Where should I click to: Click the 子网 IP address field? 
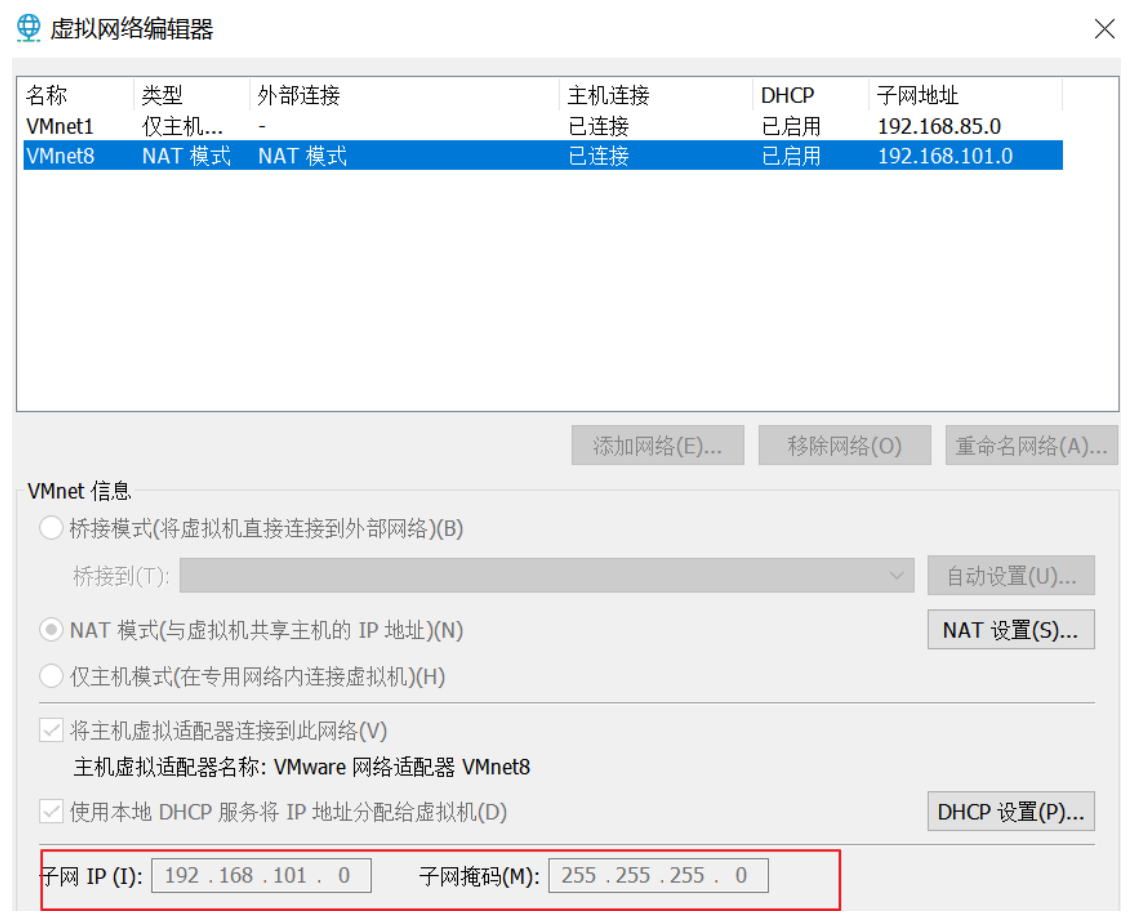click(x=261, y=875)
